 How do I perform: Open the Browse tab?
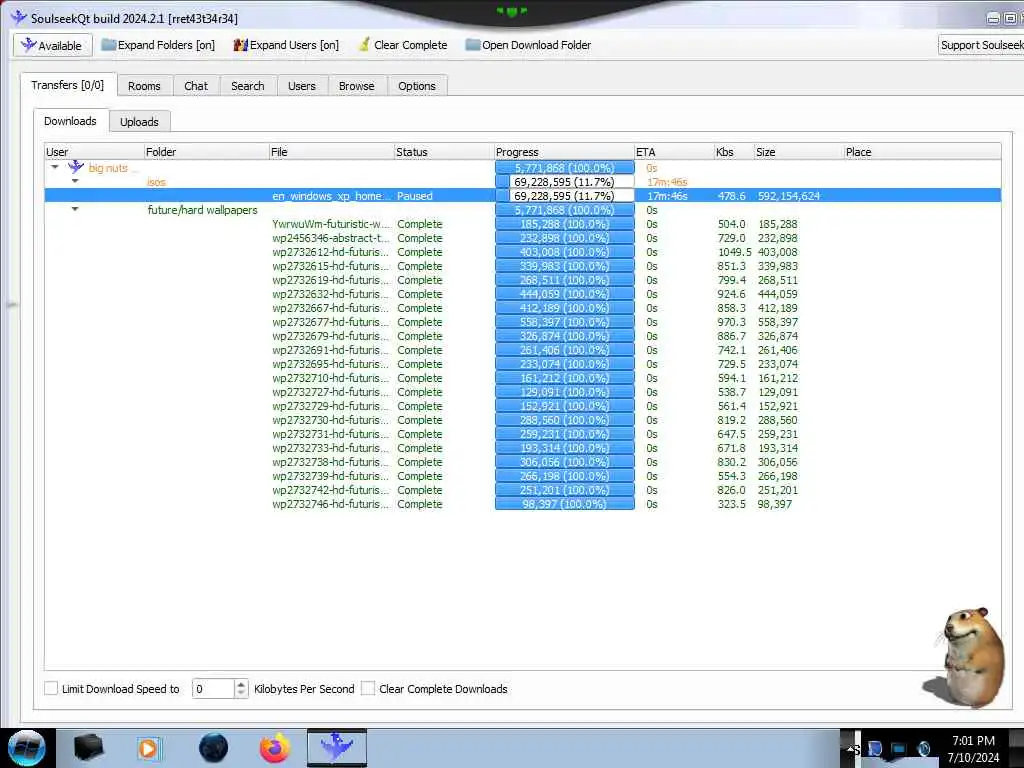tap(357, 86)
